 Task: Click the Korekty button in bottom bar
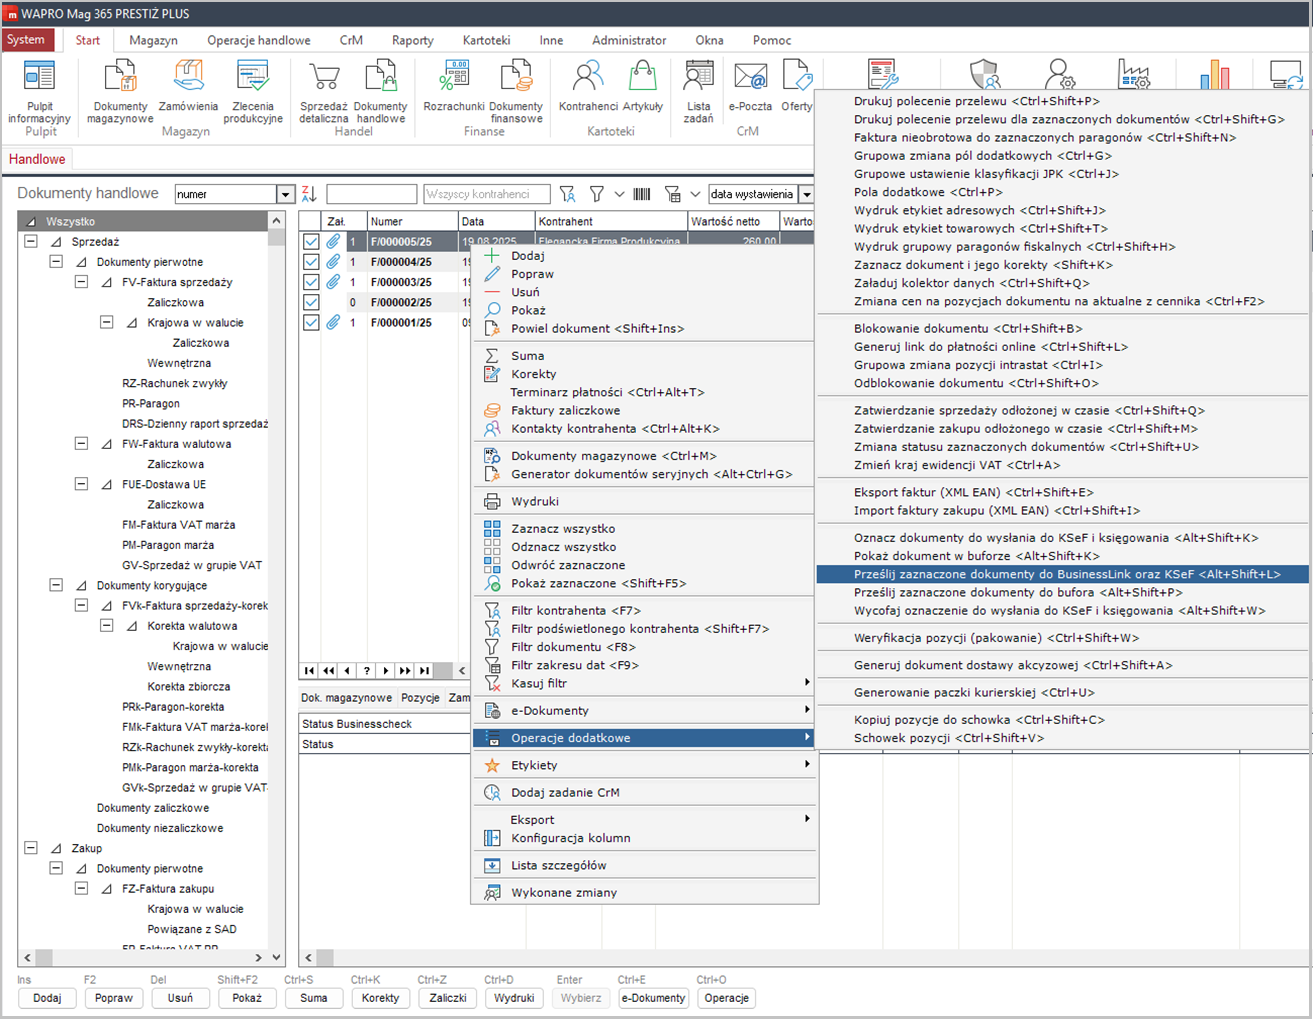pos(380,998)
